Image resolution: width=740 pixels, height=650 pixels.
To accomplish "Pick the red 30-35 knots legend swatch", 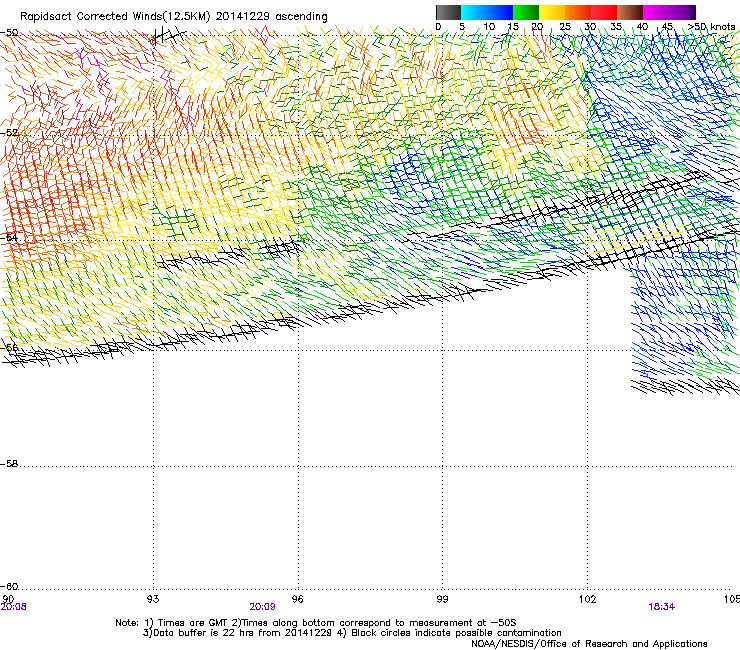I will [x=604, y=12].
